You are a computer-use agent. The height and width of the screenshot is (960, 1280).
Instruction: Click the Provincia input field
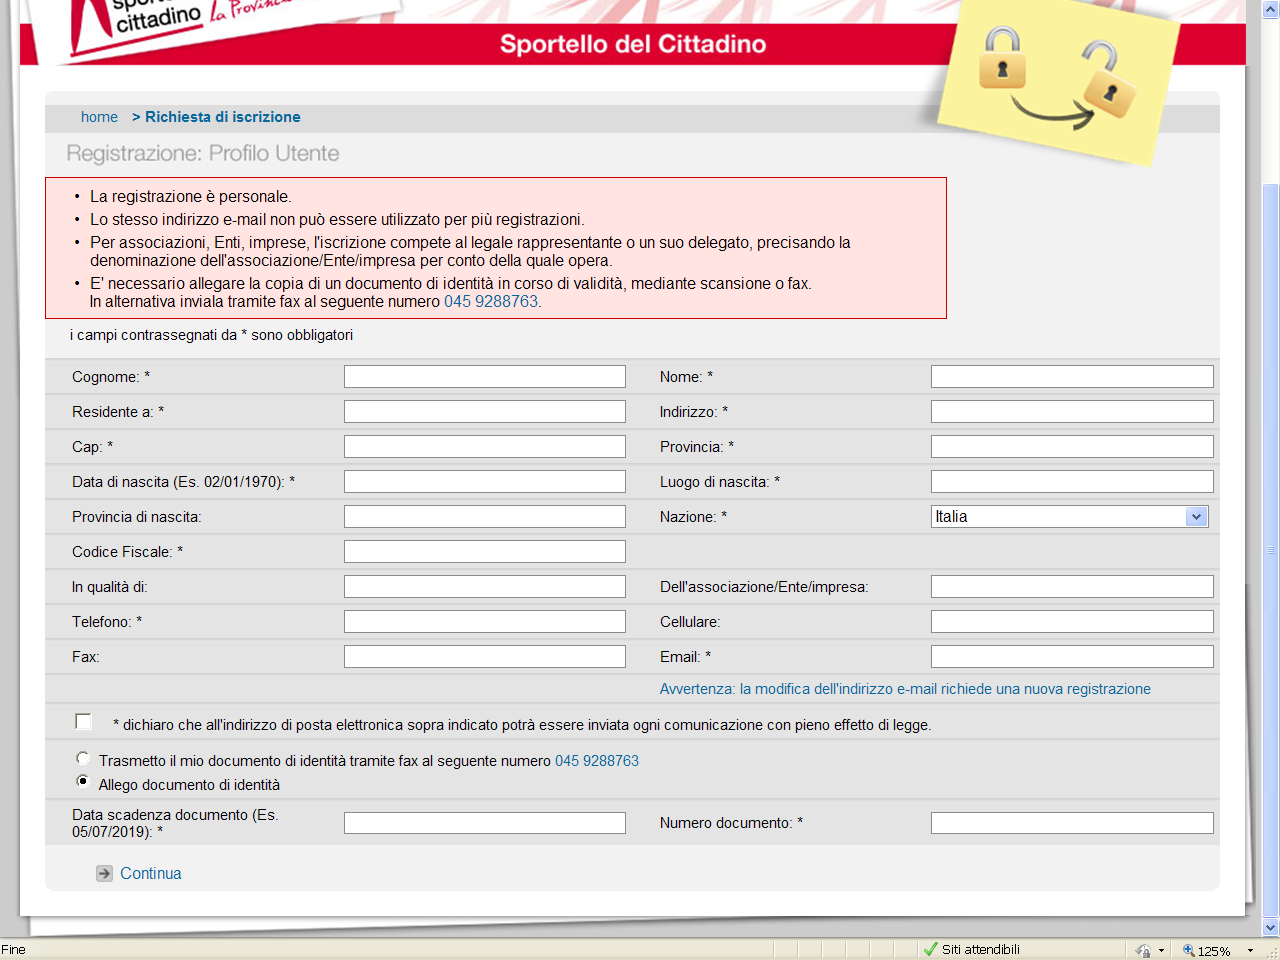click(x=1072, y=447)
